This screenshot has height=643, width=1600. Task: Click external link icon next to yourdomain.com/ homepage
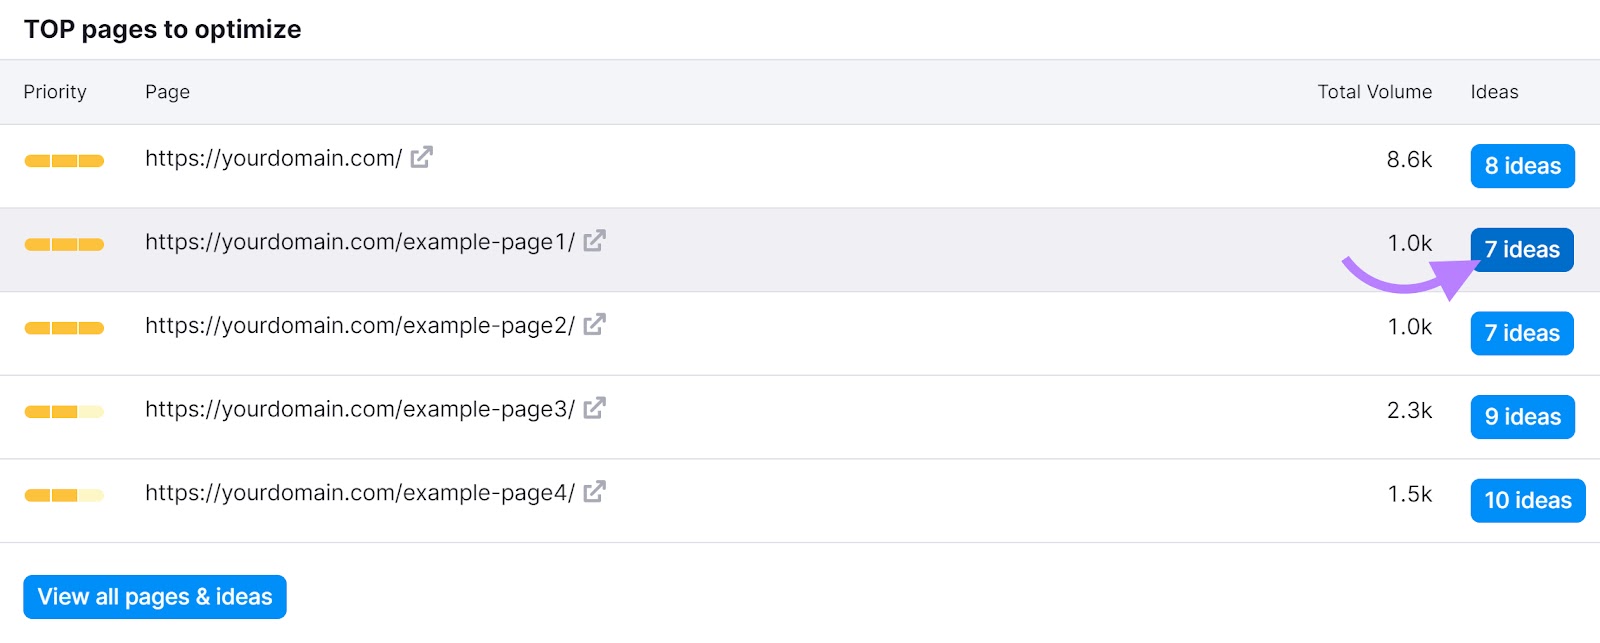click(x=421, y=158)
